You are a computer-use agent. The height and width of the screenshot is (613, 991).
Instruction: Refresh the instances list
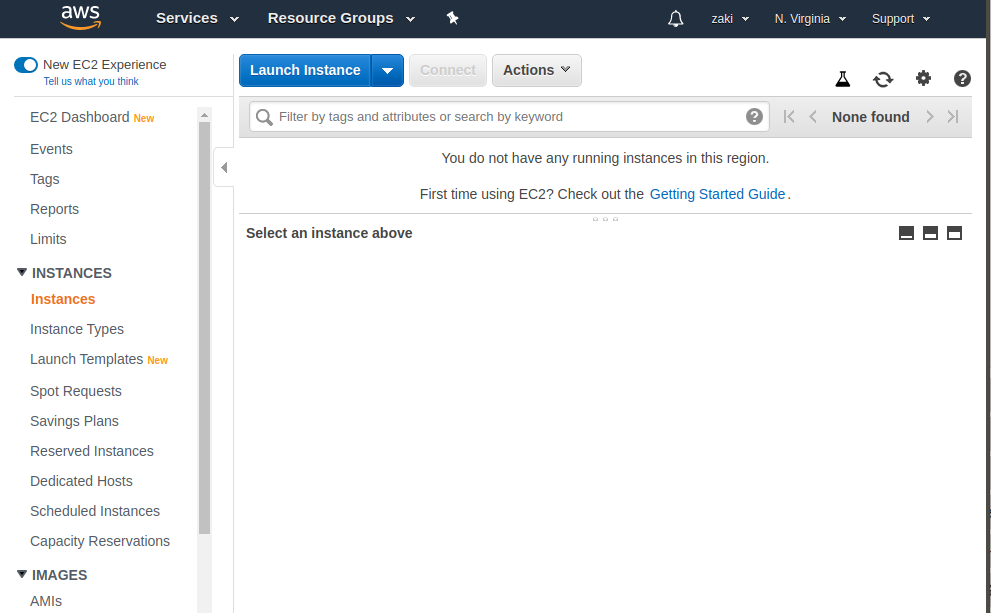click(883, 79)
